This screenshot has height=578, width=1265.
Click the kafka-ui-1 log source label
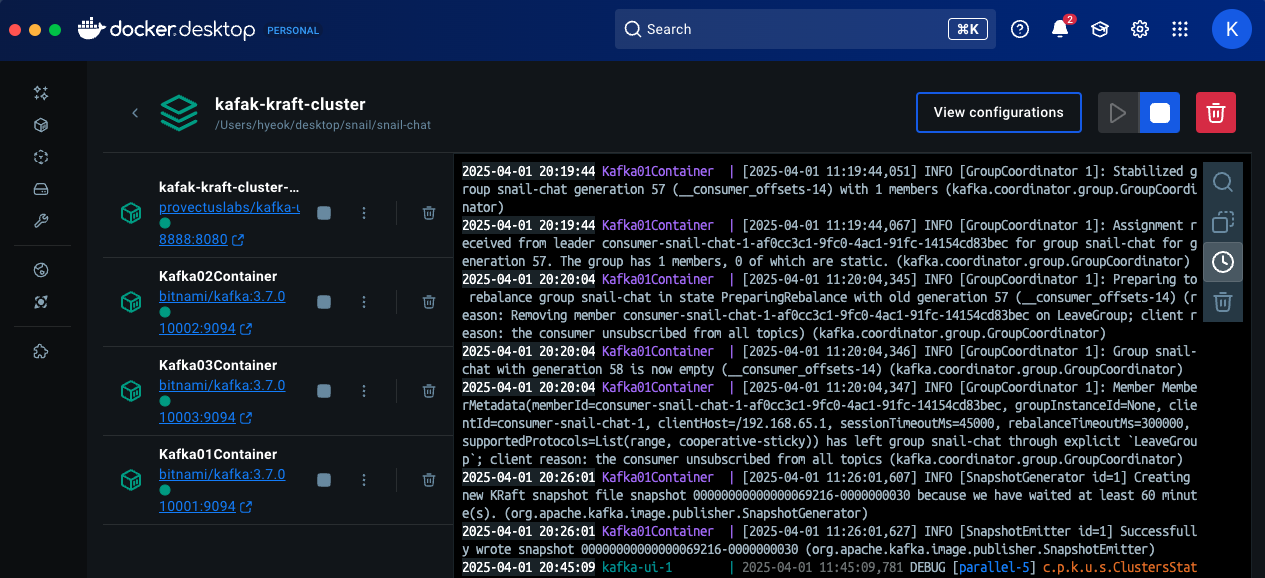pyautogui.click(x=637, y=568)
